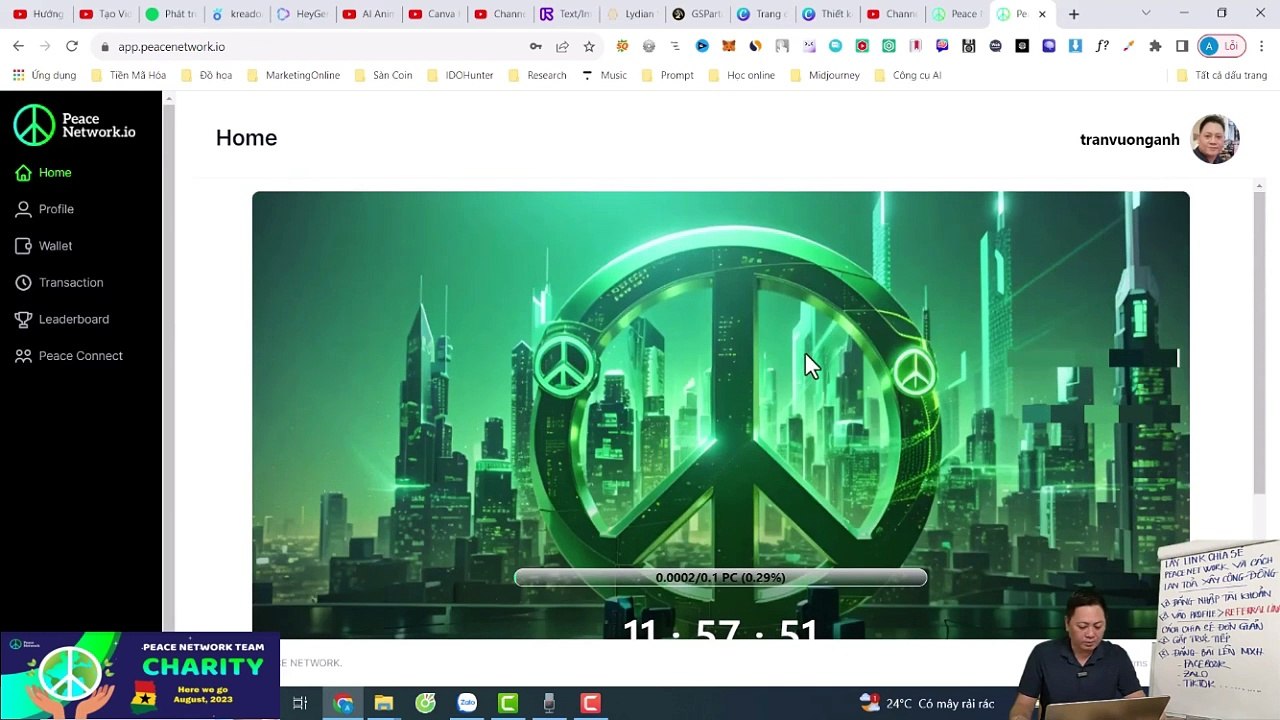Open the blue download arrow extension
The height and width of the screenshot is (720, 1280).
pos(1075,46)
